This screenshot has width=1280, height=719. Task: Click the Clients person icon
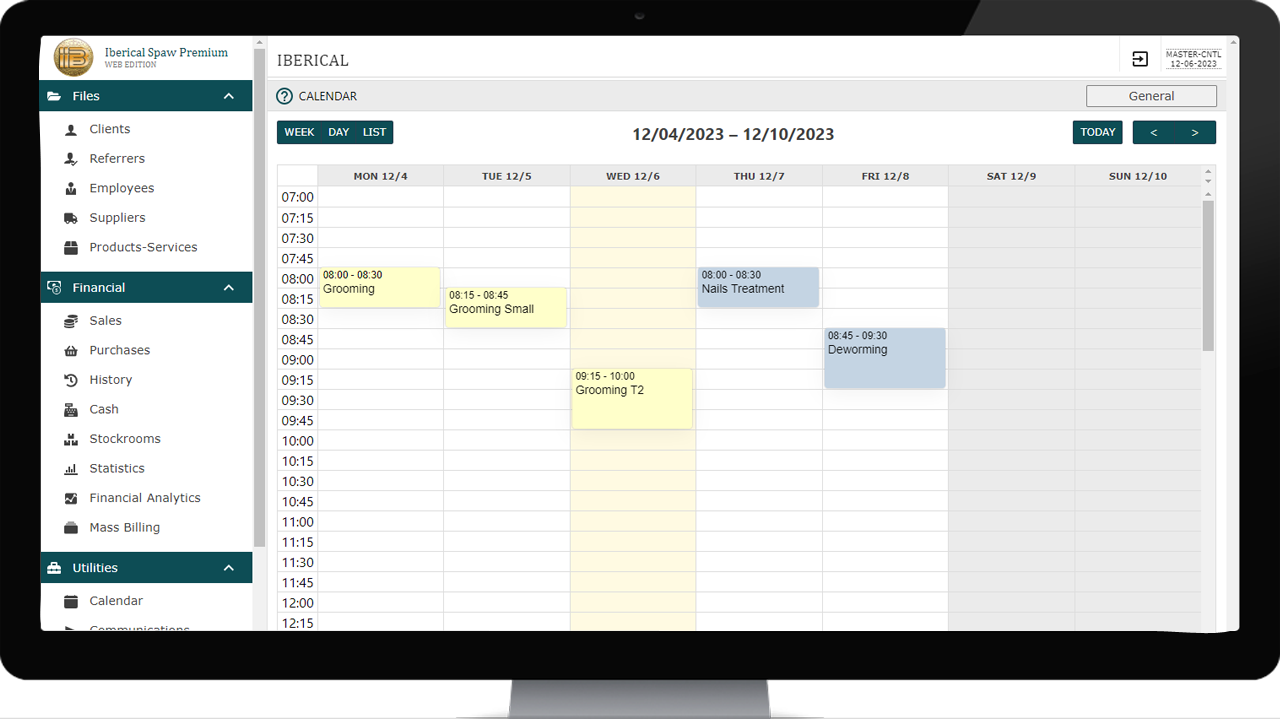[71, 130]
